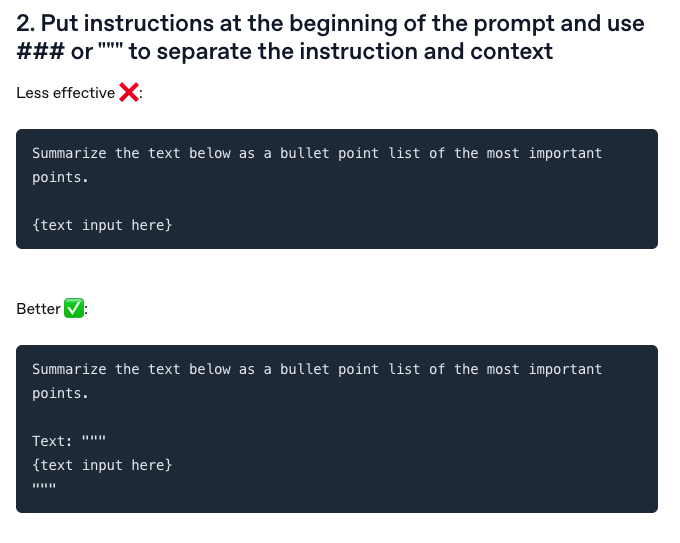
Task: Click the first code block's "{text input here}" placeholder
Action: coord(102,225)
